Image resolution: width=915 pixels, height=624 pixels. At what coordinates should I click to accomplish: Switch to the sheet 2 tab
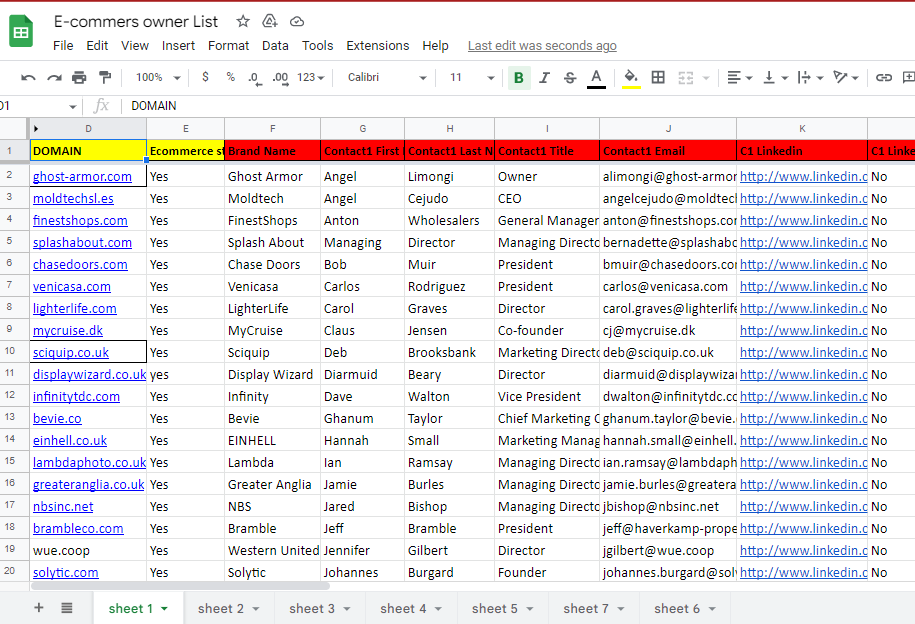(228, 609)
